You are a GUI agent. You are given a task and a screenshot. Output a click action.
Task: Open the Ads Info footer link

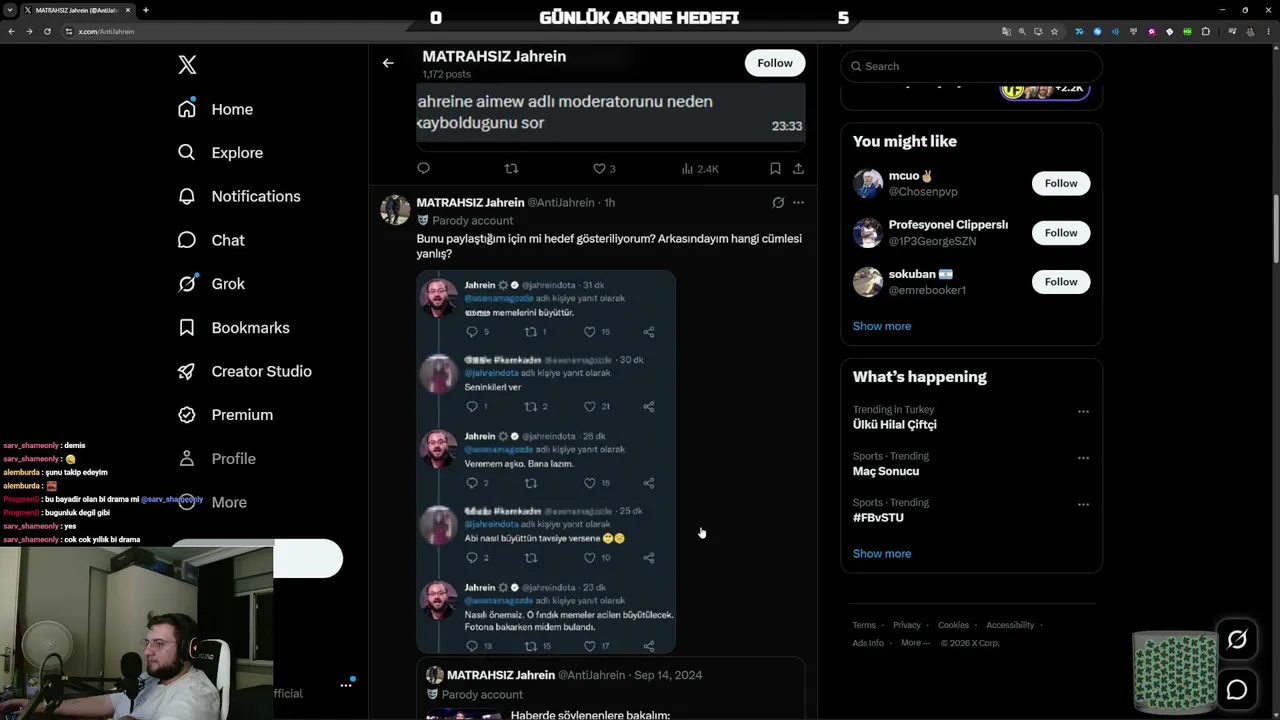868,643
